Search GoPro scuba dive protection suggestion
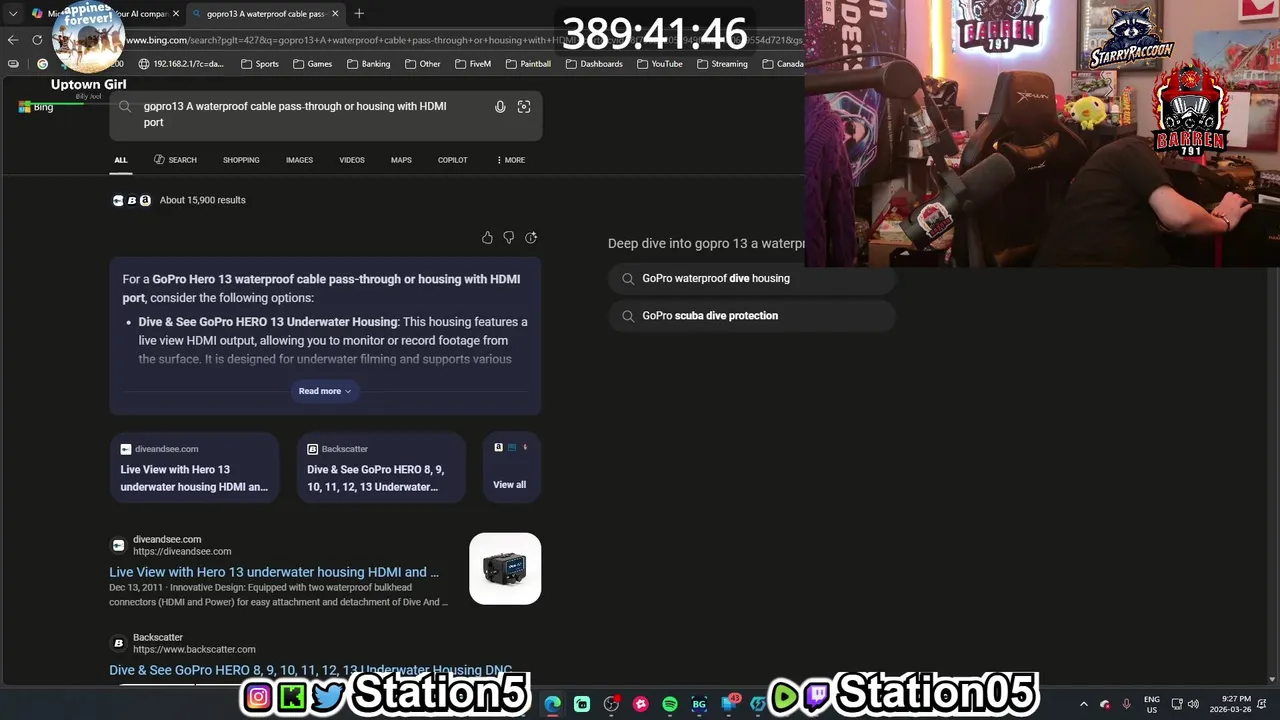The image size is (1280, 720). (751, 316)
